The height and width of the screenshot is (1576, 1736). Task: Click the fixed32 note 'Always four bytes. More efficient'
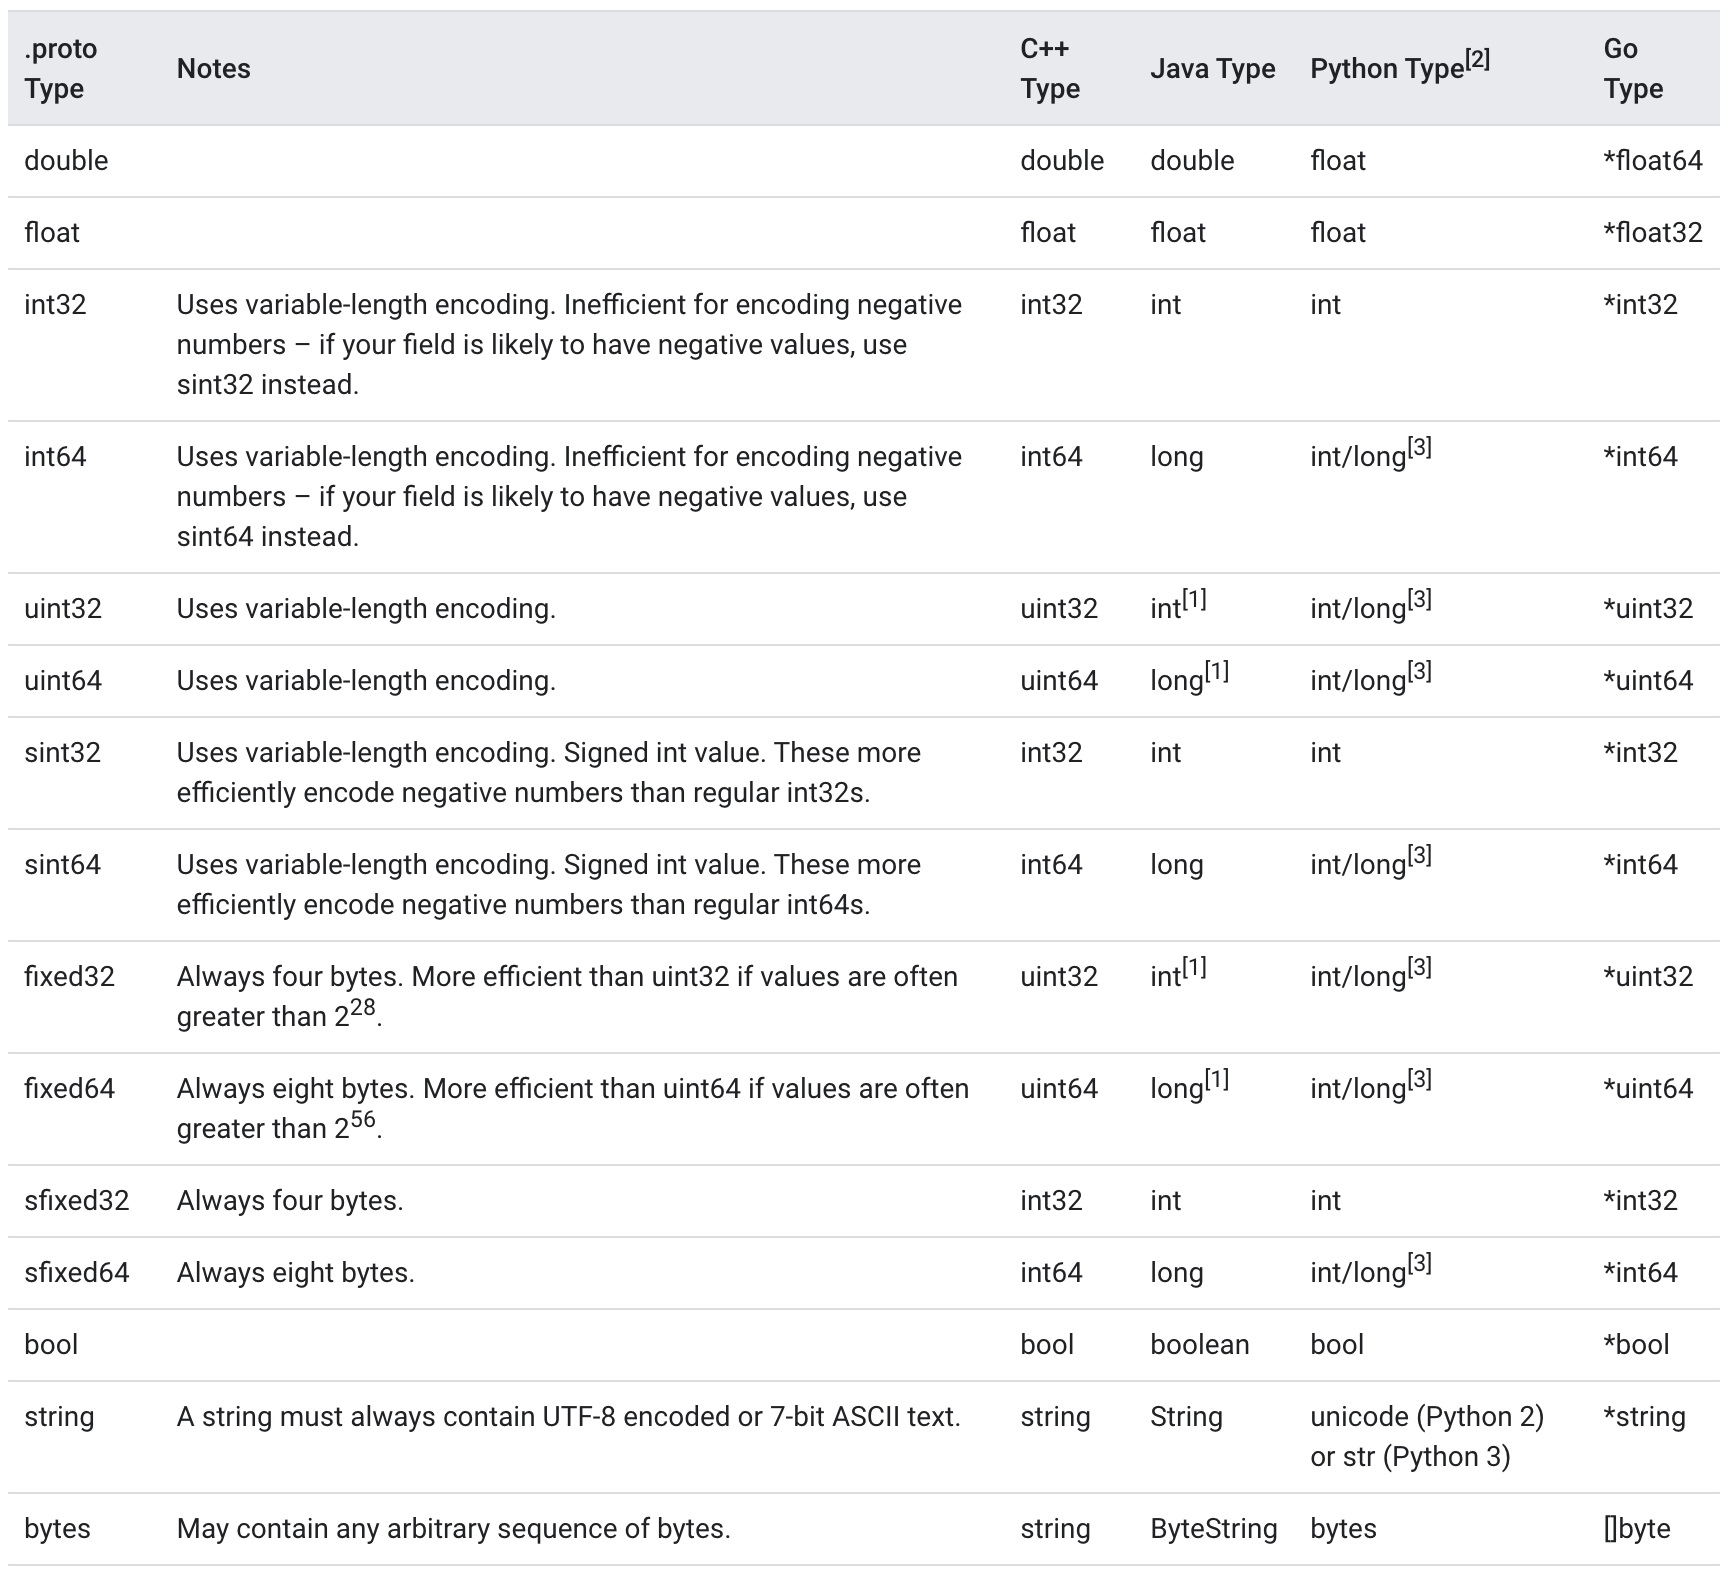click(567, 995)
